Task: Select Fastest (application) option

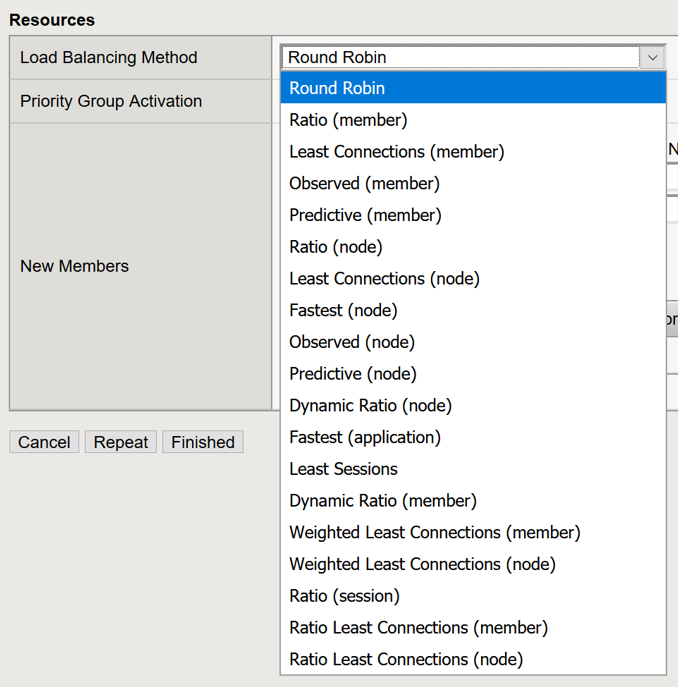Action: pyautogui.click(x=365, y=437)
